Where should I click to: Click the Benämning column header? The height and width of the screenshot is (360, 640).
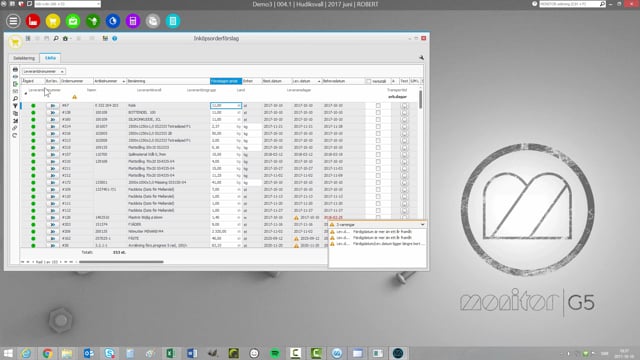pyautogui.click(x=168, y=81)
